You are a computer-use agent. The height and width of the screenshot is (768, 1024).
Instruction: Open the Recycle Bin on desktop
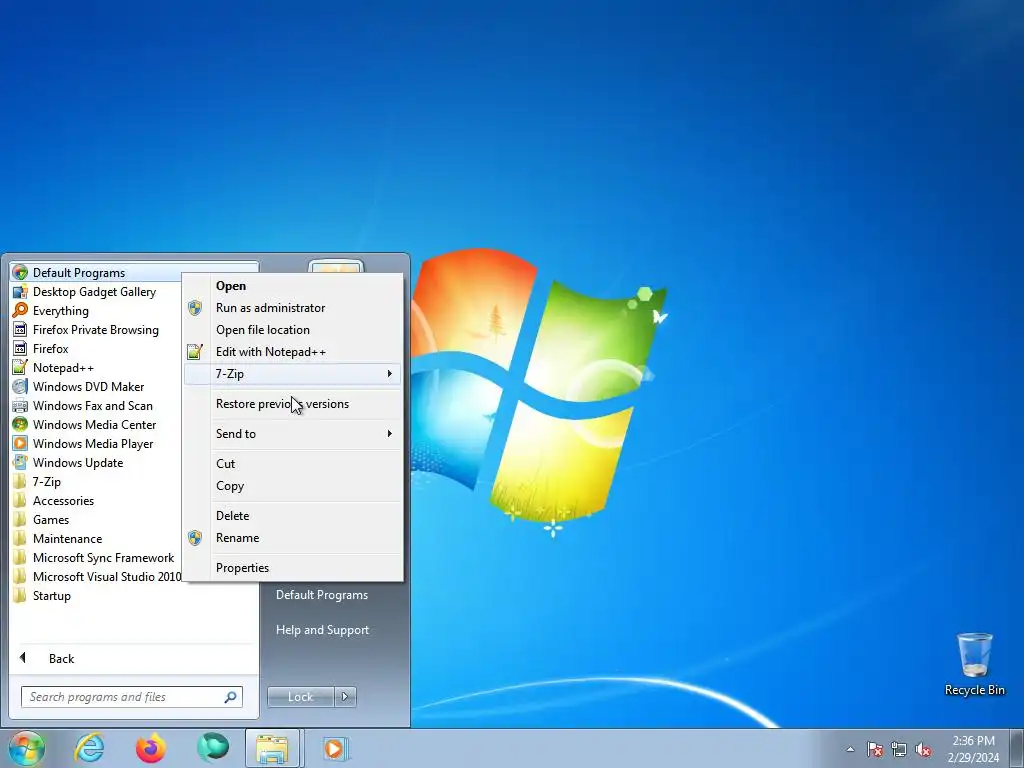974,664
